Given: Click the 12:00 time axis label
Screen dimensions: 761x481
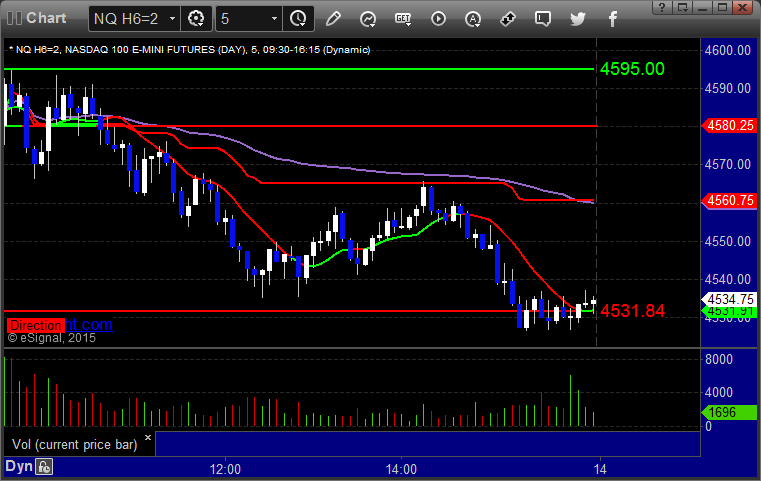Looking at the screenshot, I should [225, 469].
